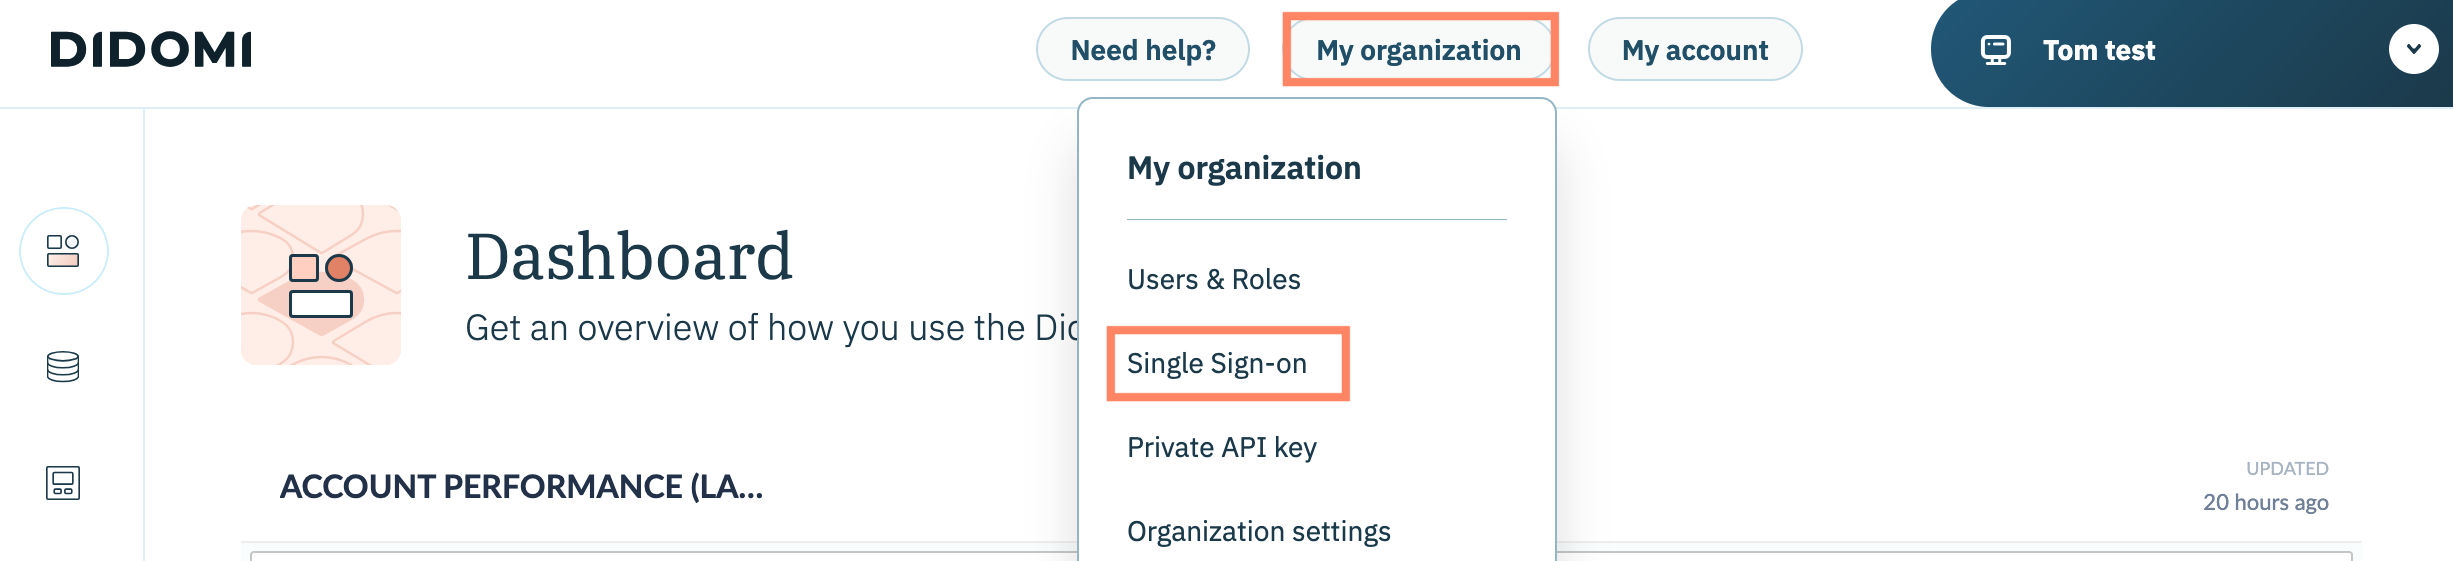Click the monitor icon beside Tom test

tap(1995, 50)
